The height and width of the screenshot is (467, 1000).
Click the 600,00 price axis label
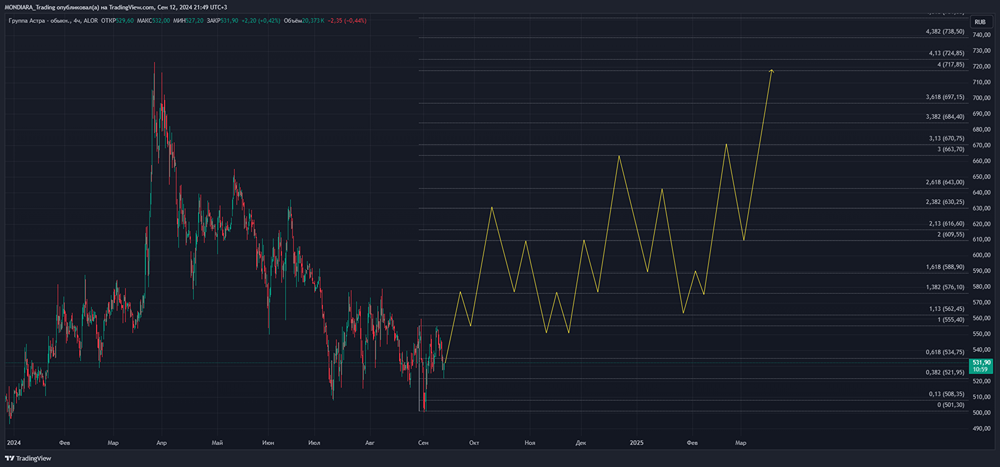point(982,255)
